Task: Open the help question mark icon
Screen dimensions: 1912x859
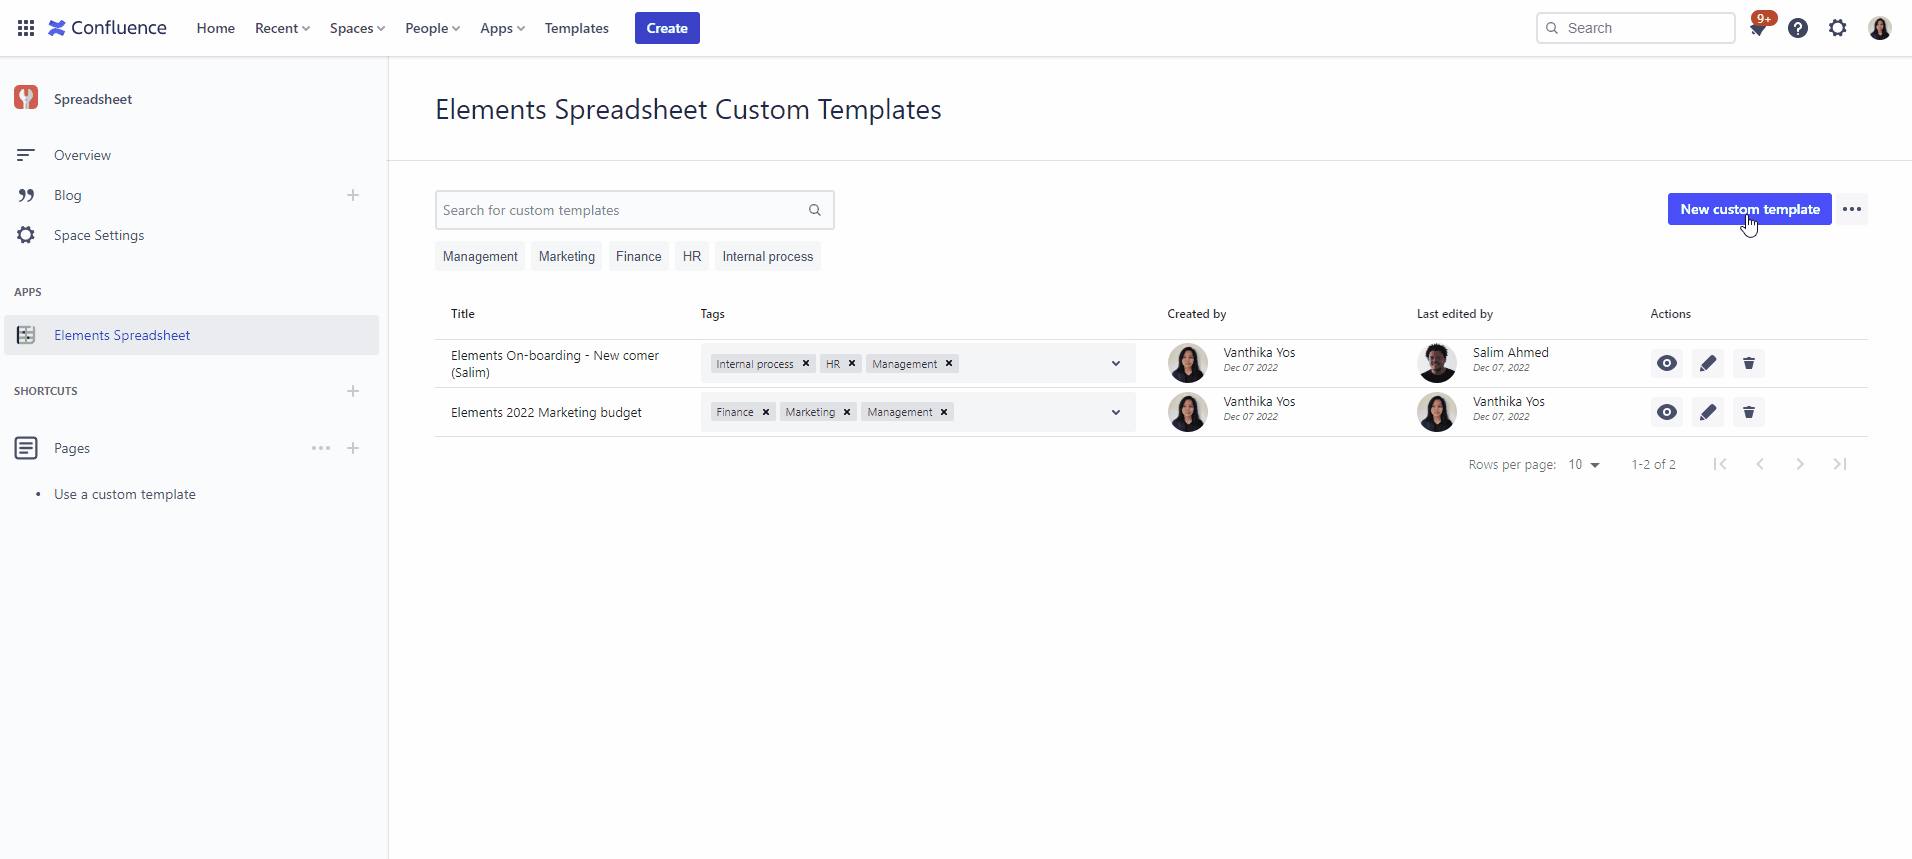Action: click(x=1798, y=28)
